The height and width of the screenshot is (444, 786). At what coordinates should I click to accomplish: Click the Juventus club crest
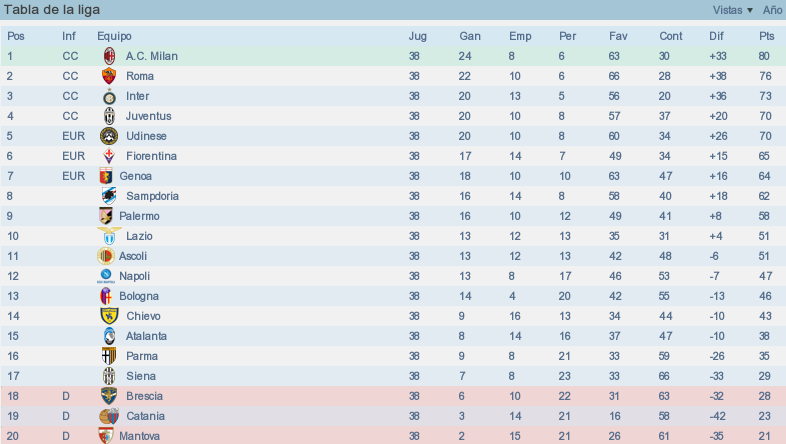click(x=109, y=116)
